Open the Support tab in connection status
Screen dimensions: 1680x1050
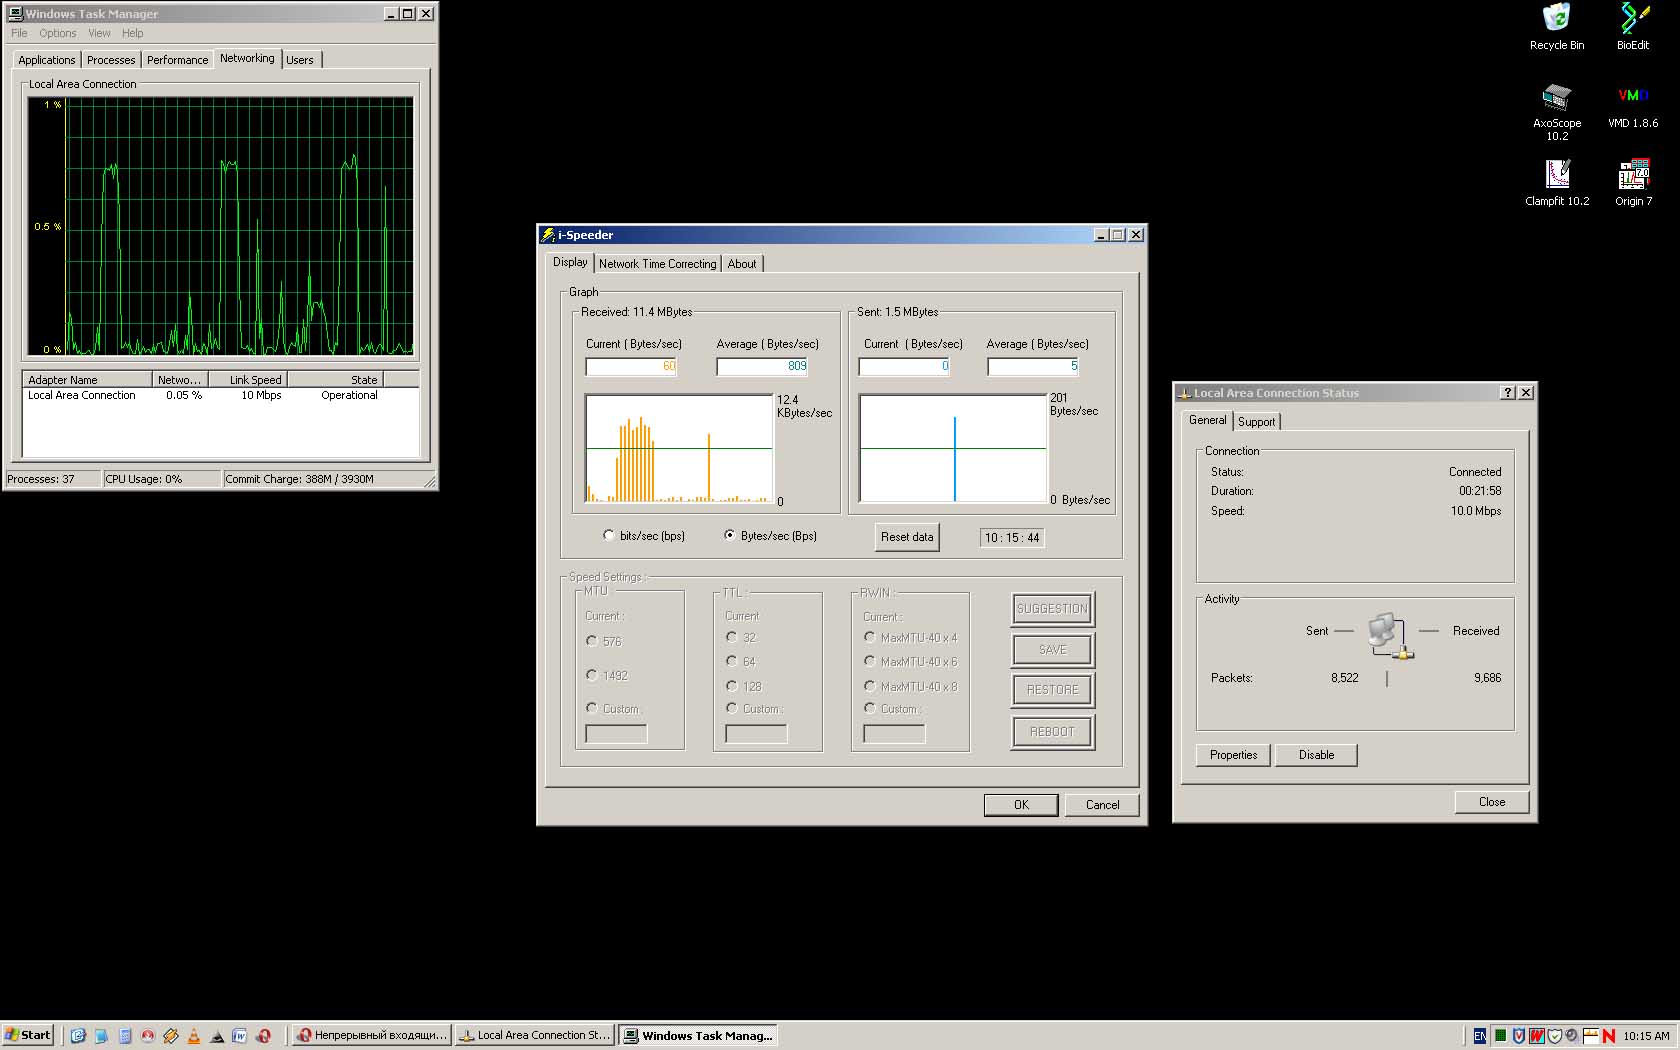[1256, 422]
